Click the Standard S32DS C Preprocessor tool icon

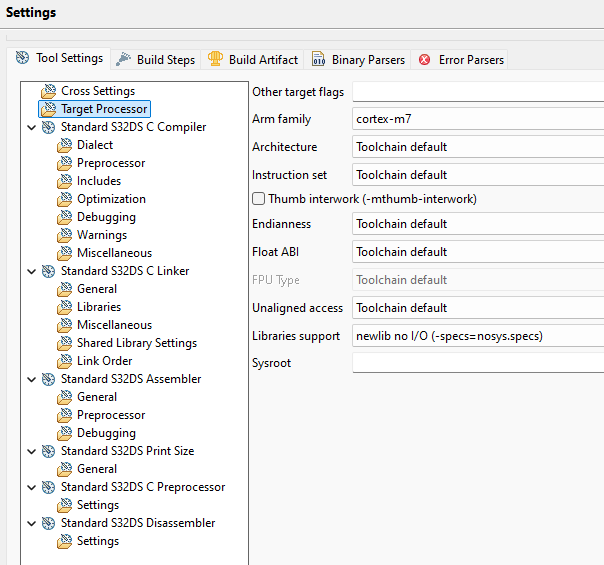(x=49, y=487)
